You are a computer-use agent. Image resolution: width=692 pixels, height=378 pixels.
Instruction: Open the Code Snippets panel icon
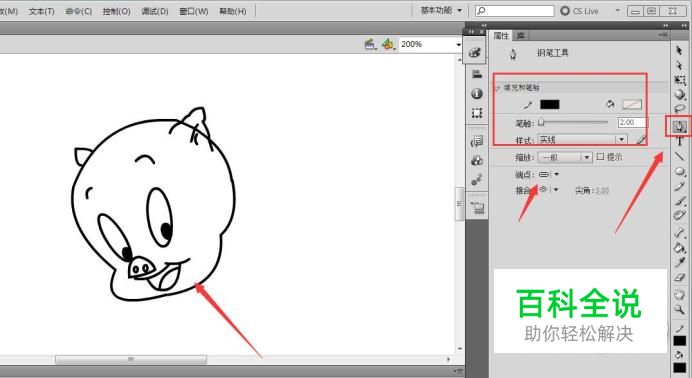(477, 142)
